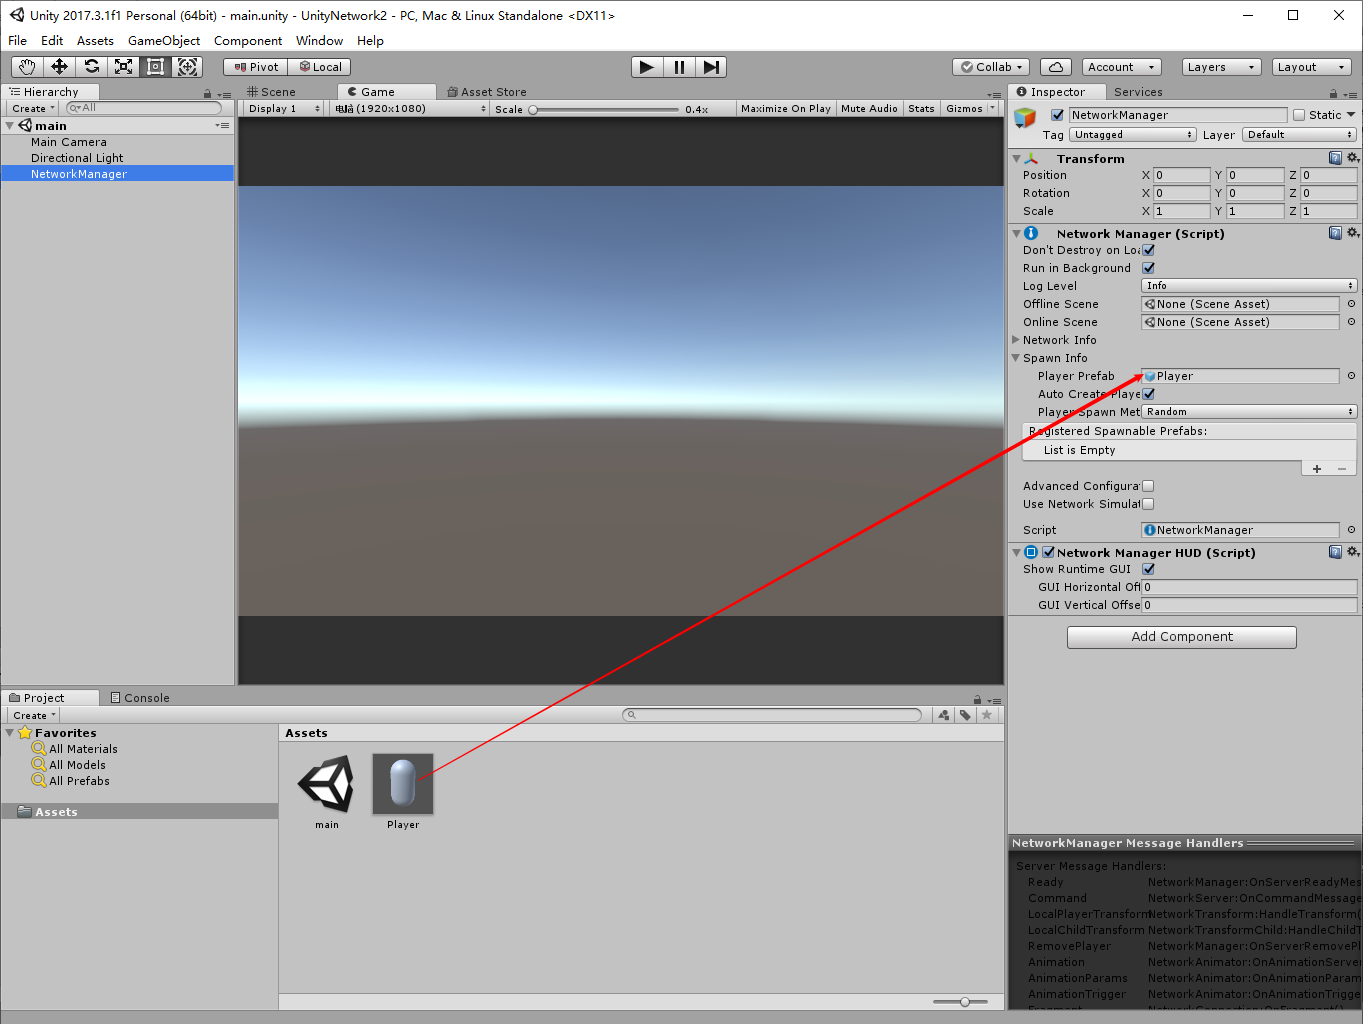The width and height of the screenshot is (1363, 1024).
Task: Toggle the Inspector lock icon
Action: (1333, 93)
